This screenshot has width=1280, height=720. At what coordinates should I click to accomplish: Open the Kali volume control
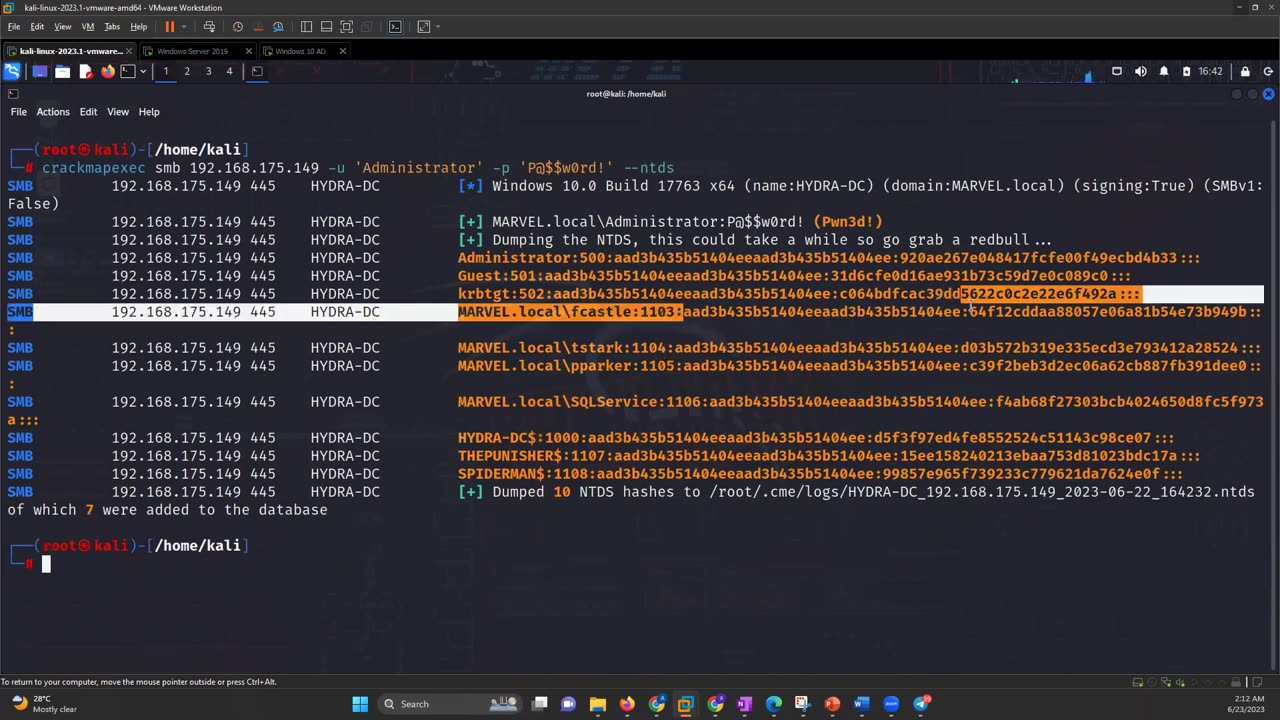(1141, 71)
